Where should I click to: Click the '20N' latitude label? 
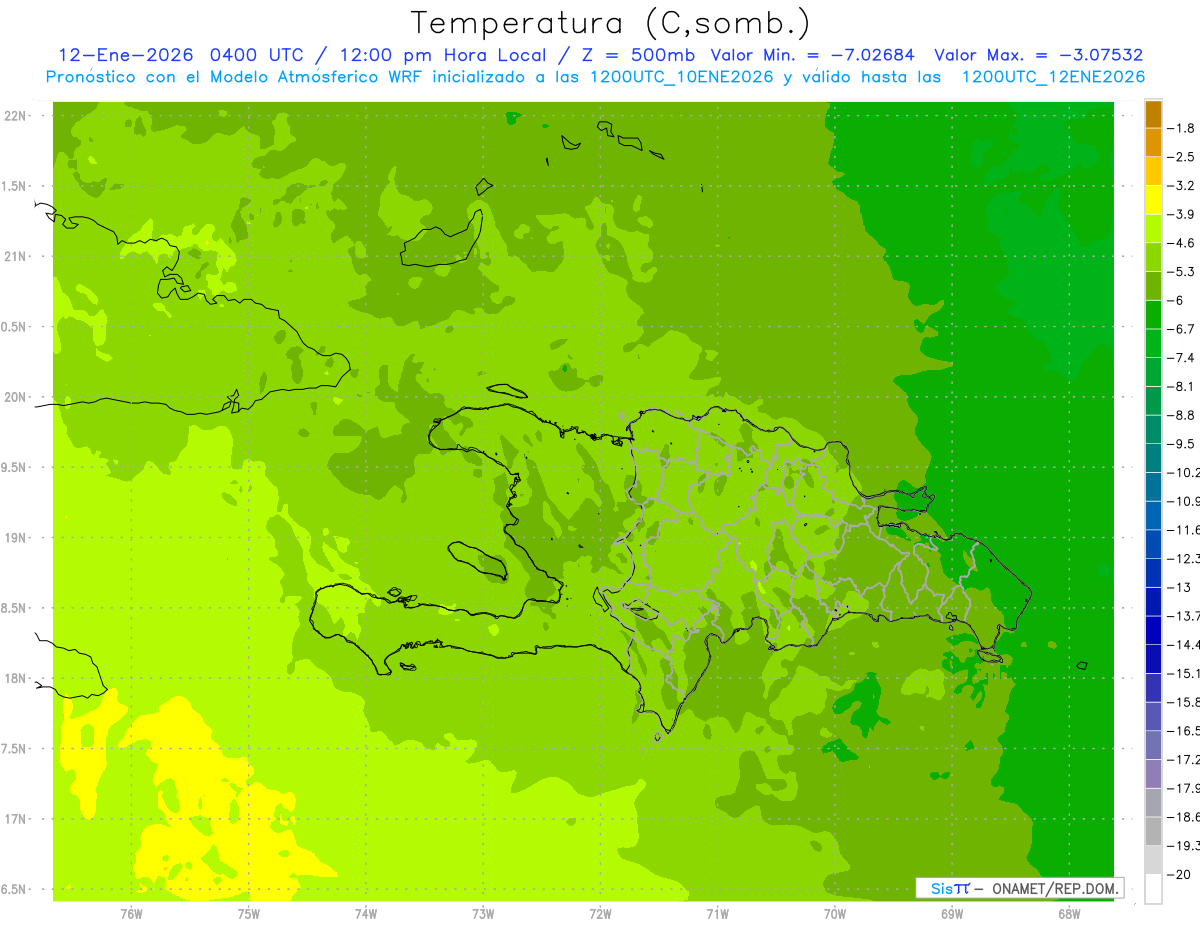click(15, 397)
